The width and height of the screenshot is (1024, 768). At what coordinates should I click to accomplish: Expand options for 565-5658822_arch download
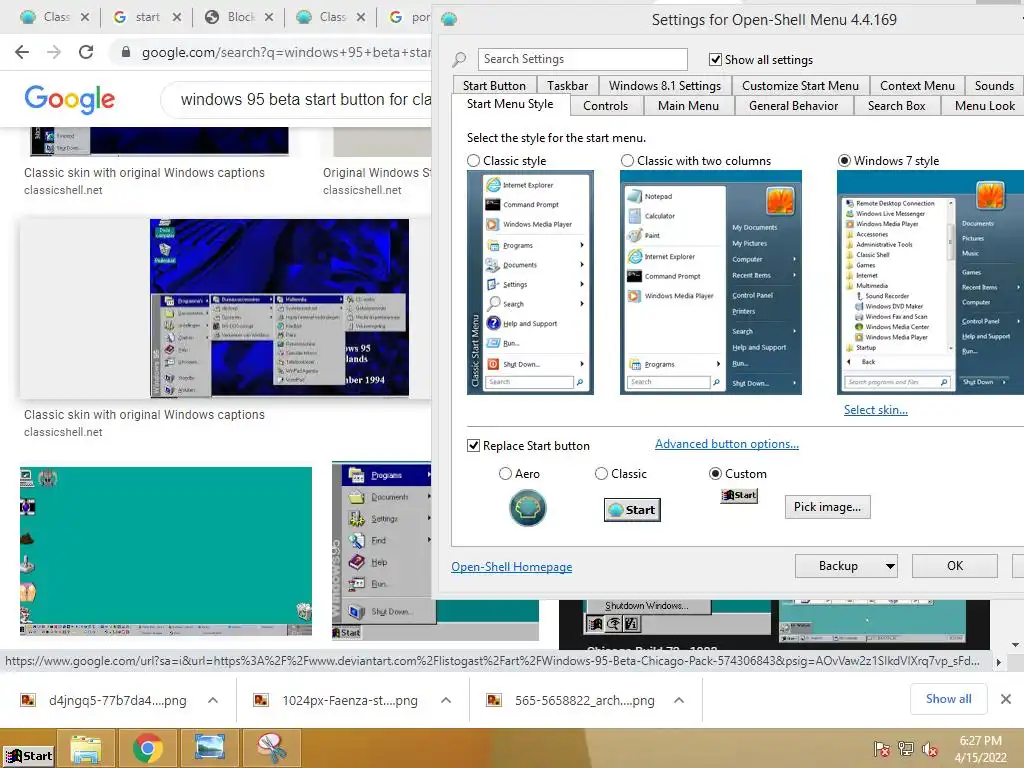679,700
